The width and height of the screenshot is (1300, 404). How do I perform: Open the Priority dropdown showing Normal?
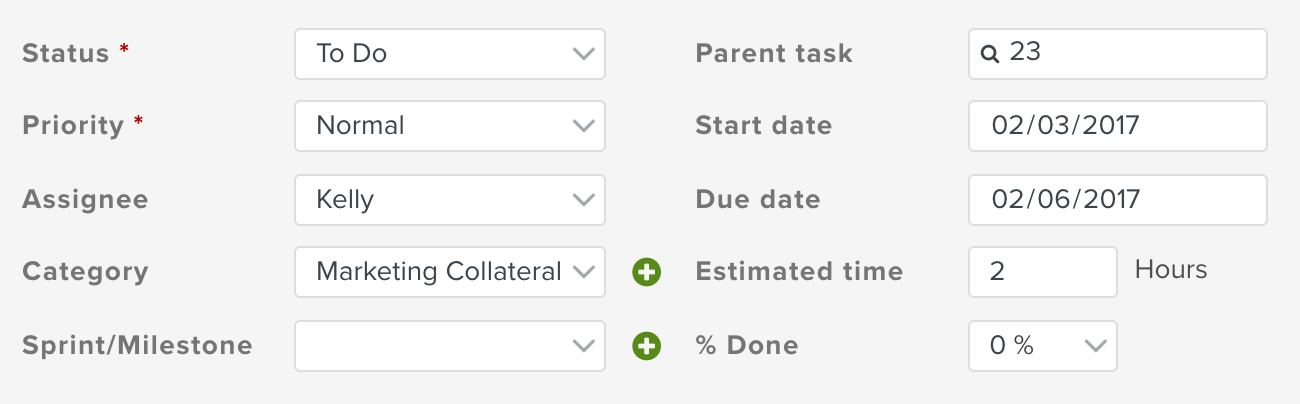450,126
